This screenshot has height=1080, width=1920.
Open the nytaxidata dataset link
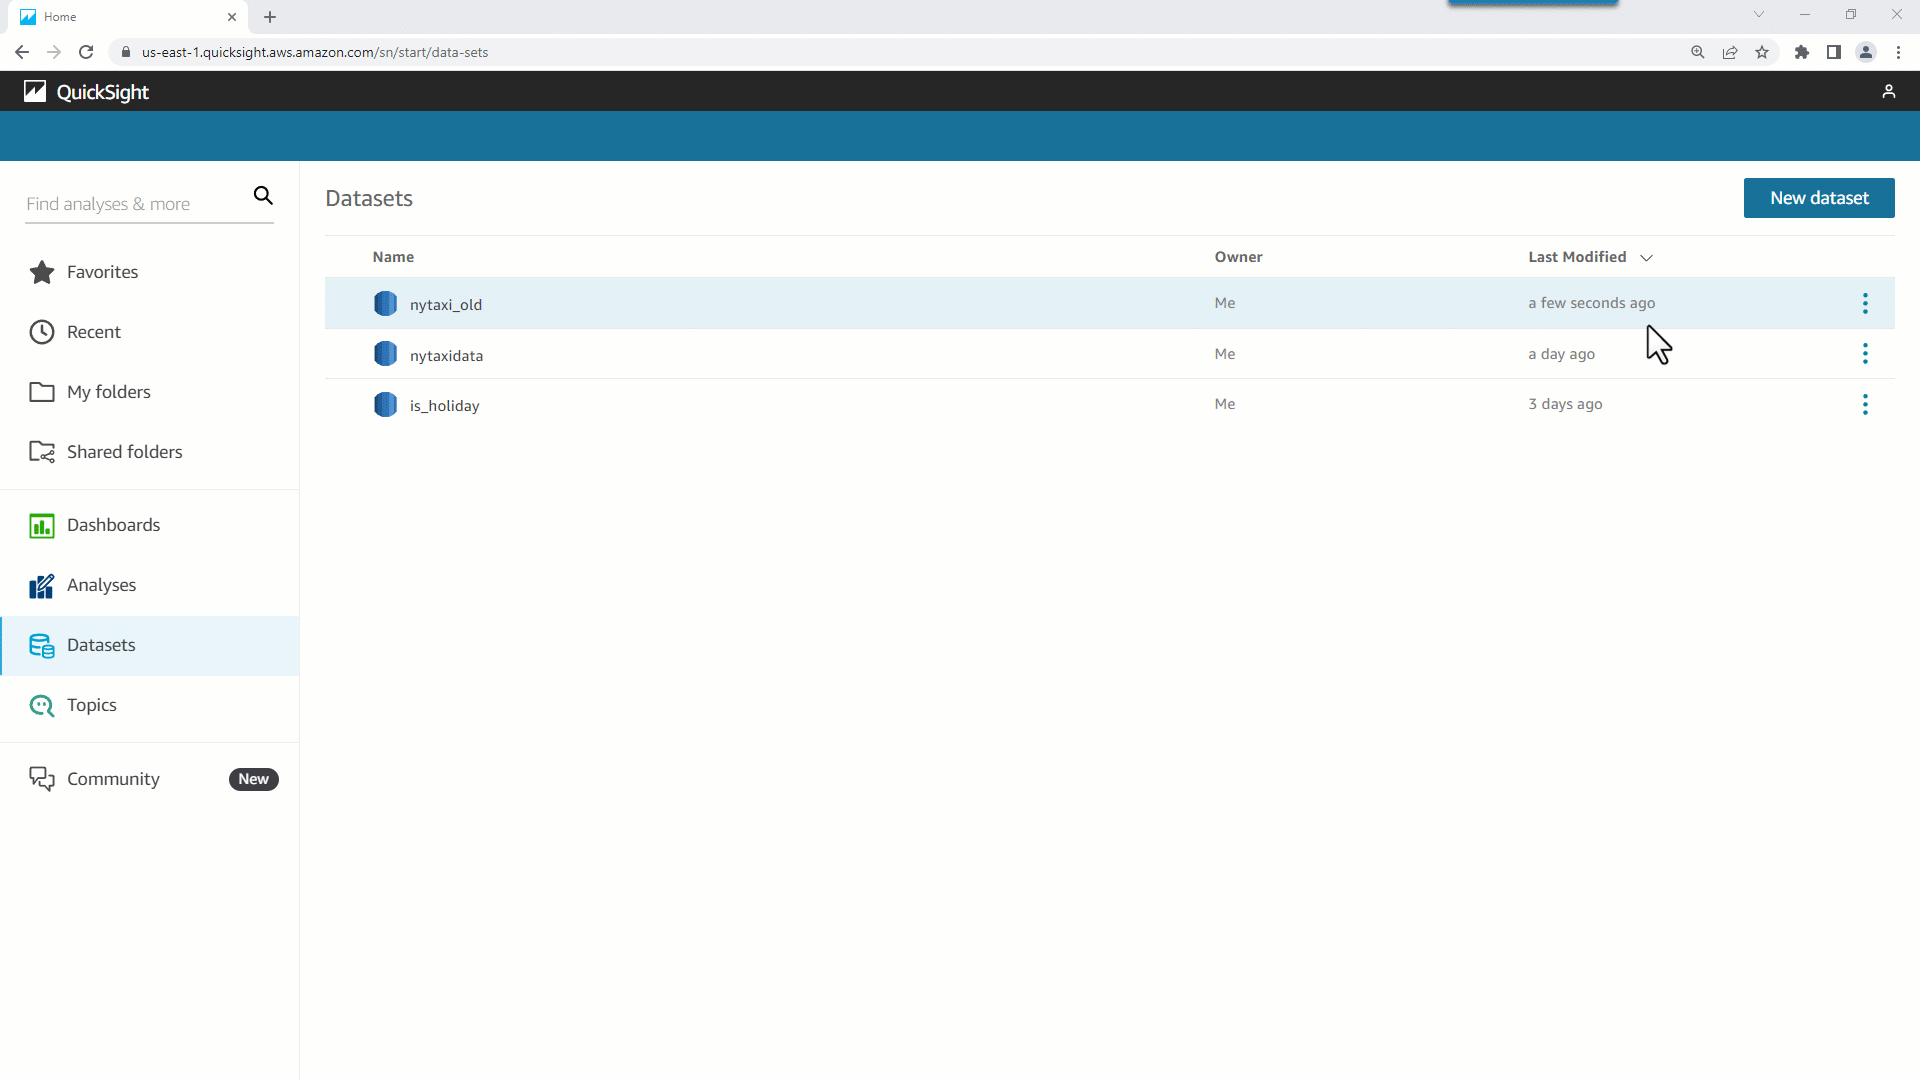[446, 354]
